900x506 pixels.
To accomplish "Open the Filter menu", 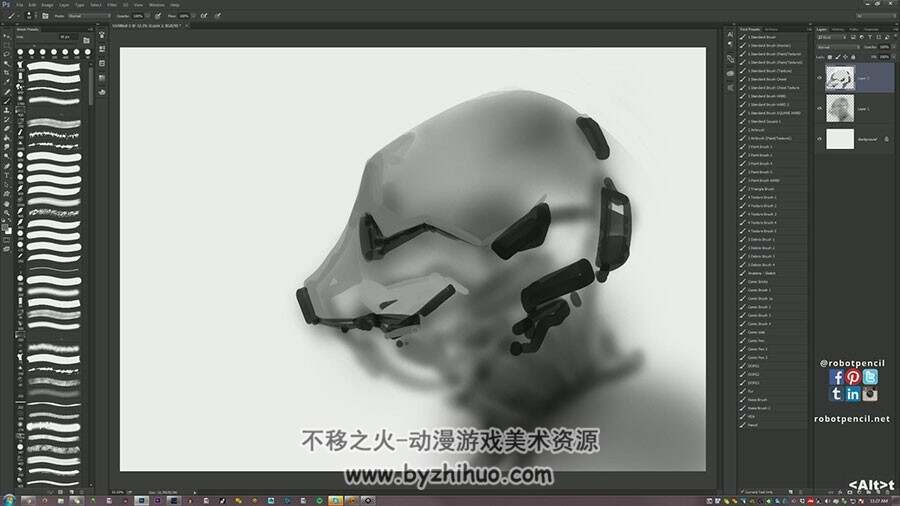I will 112,5.
